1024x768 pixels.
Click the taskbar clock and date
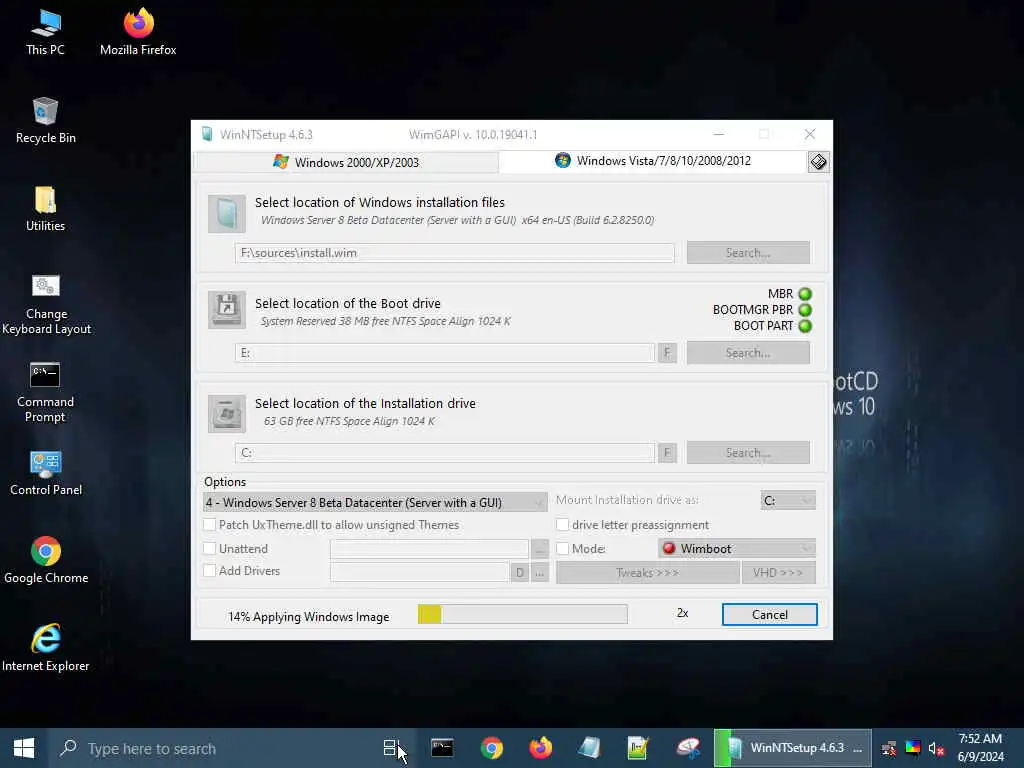pyautogui.click(x=980, y=748)
